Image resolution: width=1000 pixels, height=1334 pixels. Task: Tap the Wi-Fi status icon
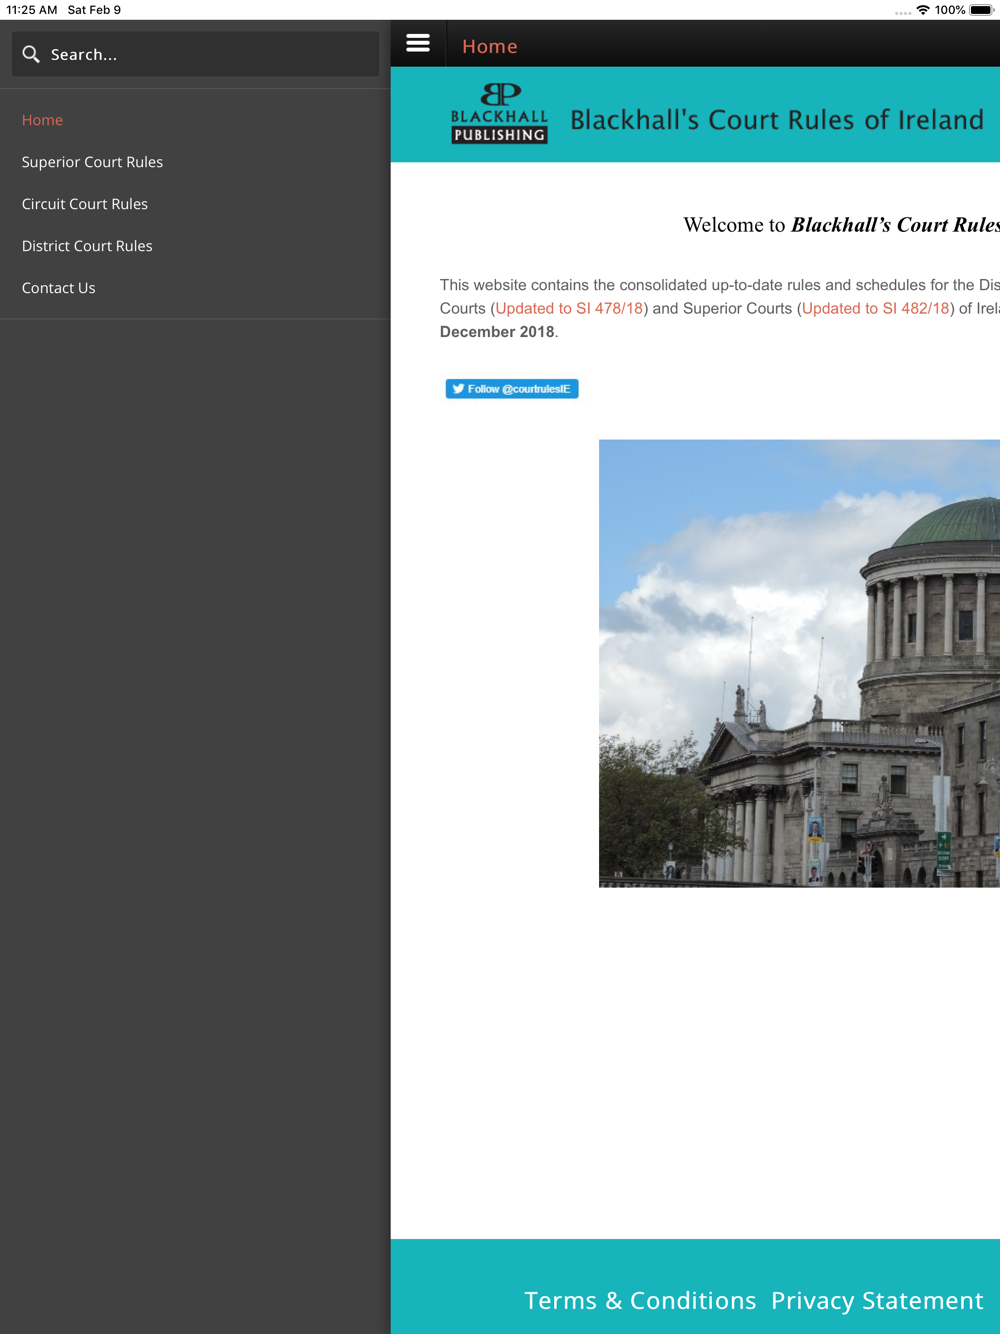923,10
